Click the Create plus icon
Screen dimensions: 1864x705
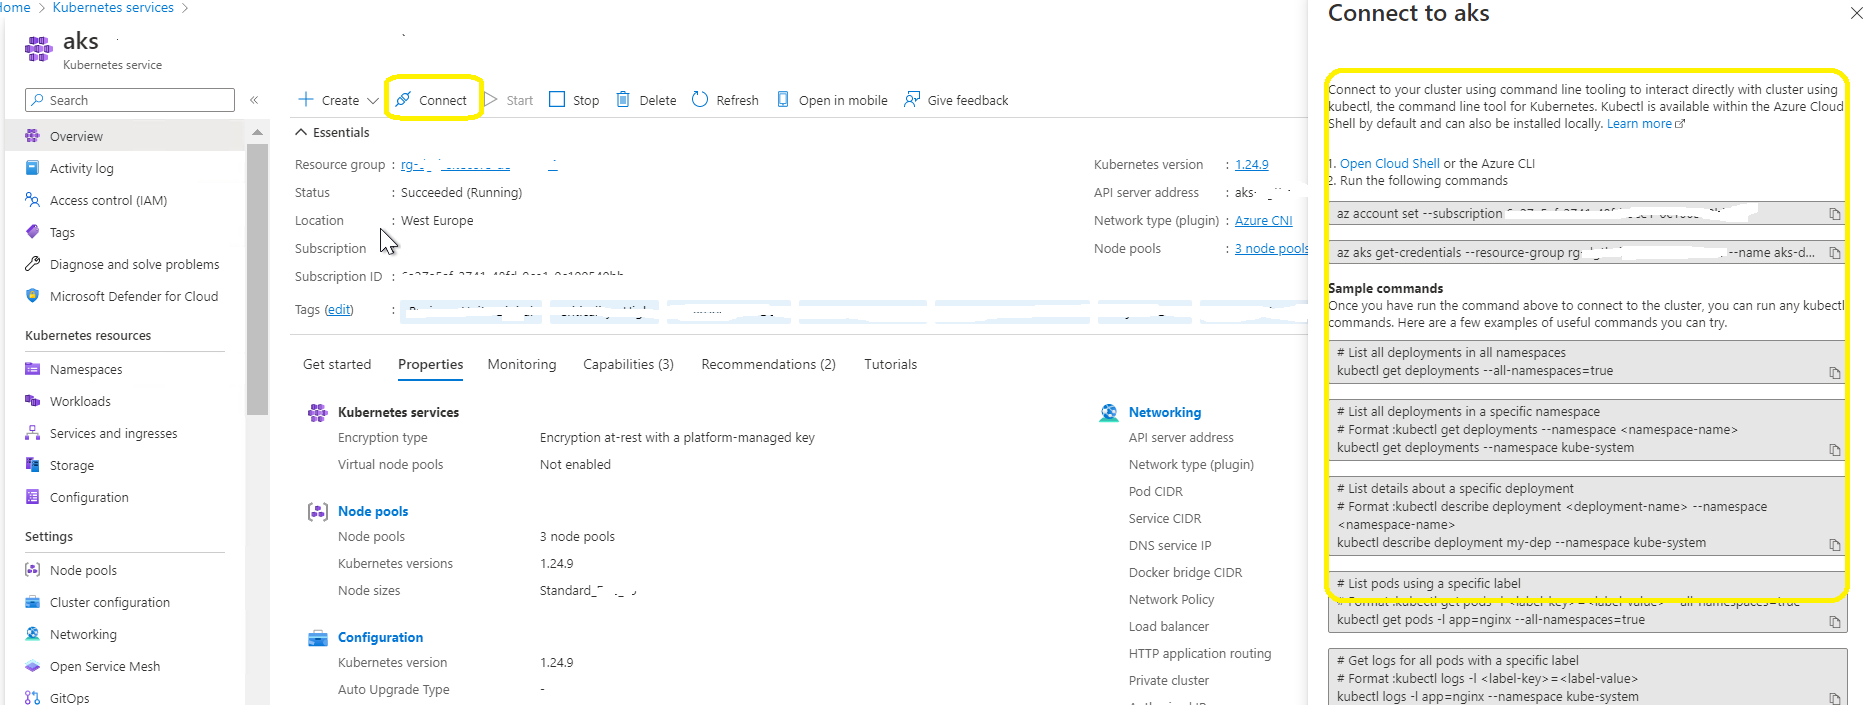pyautogui.click(x=306, y=100)
